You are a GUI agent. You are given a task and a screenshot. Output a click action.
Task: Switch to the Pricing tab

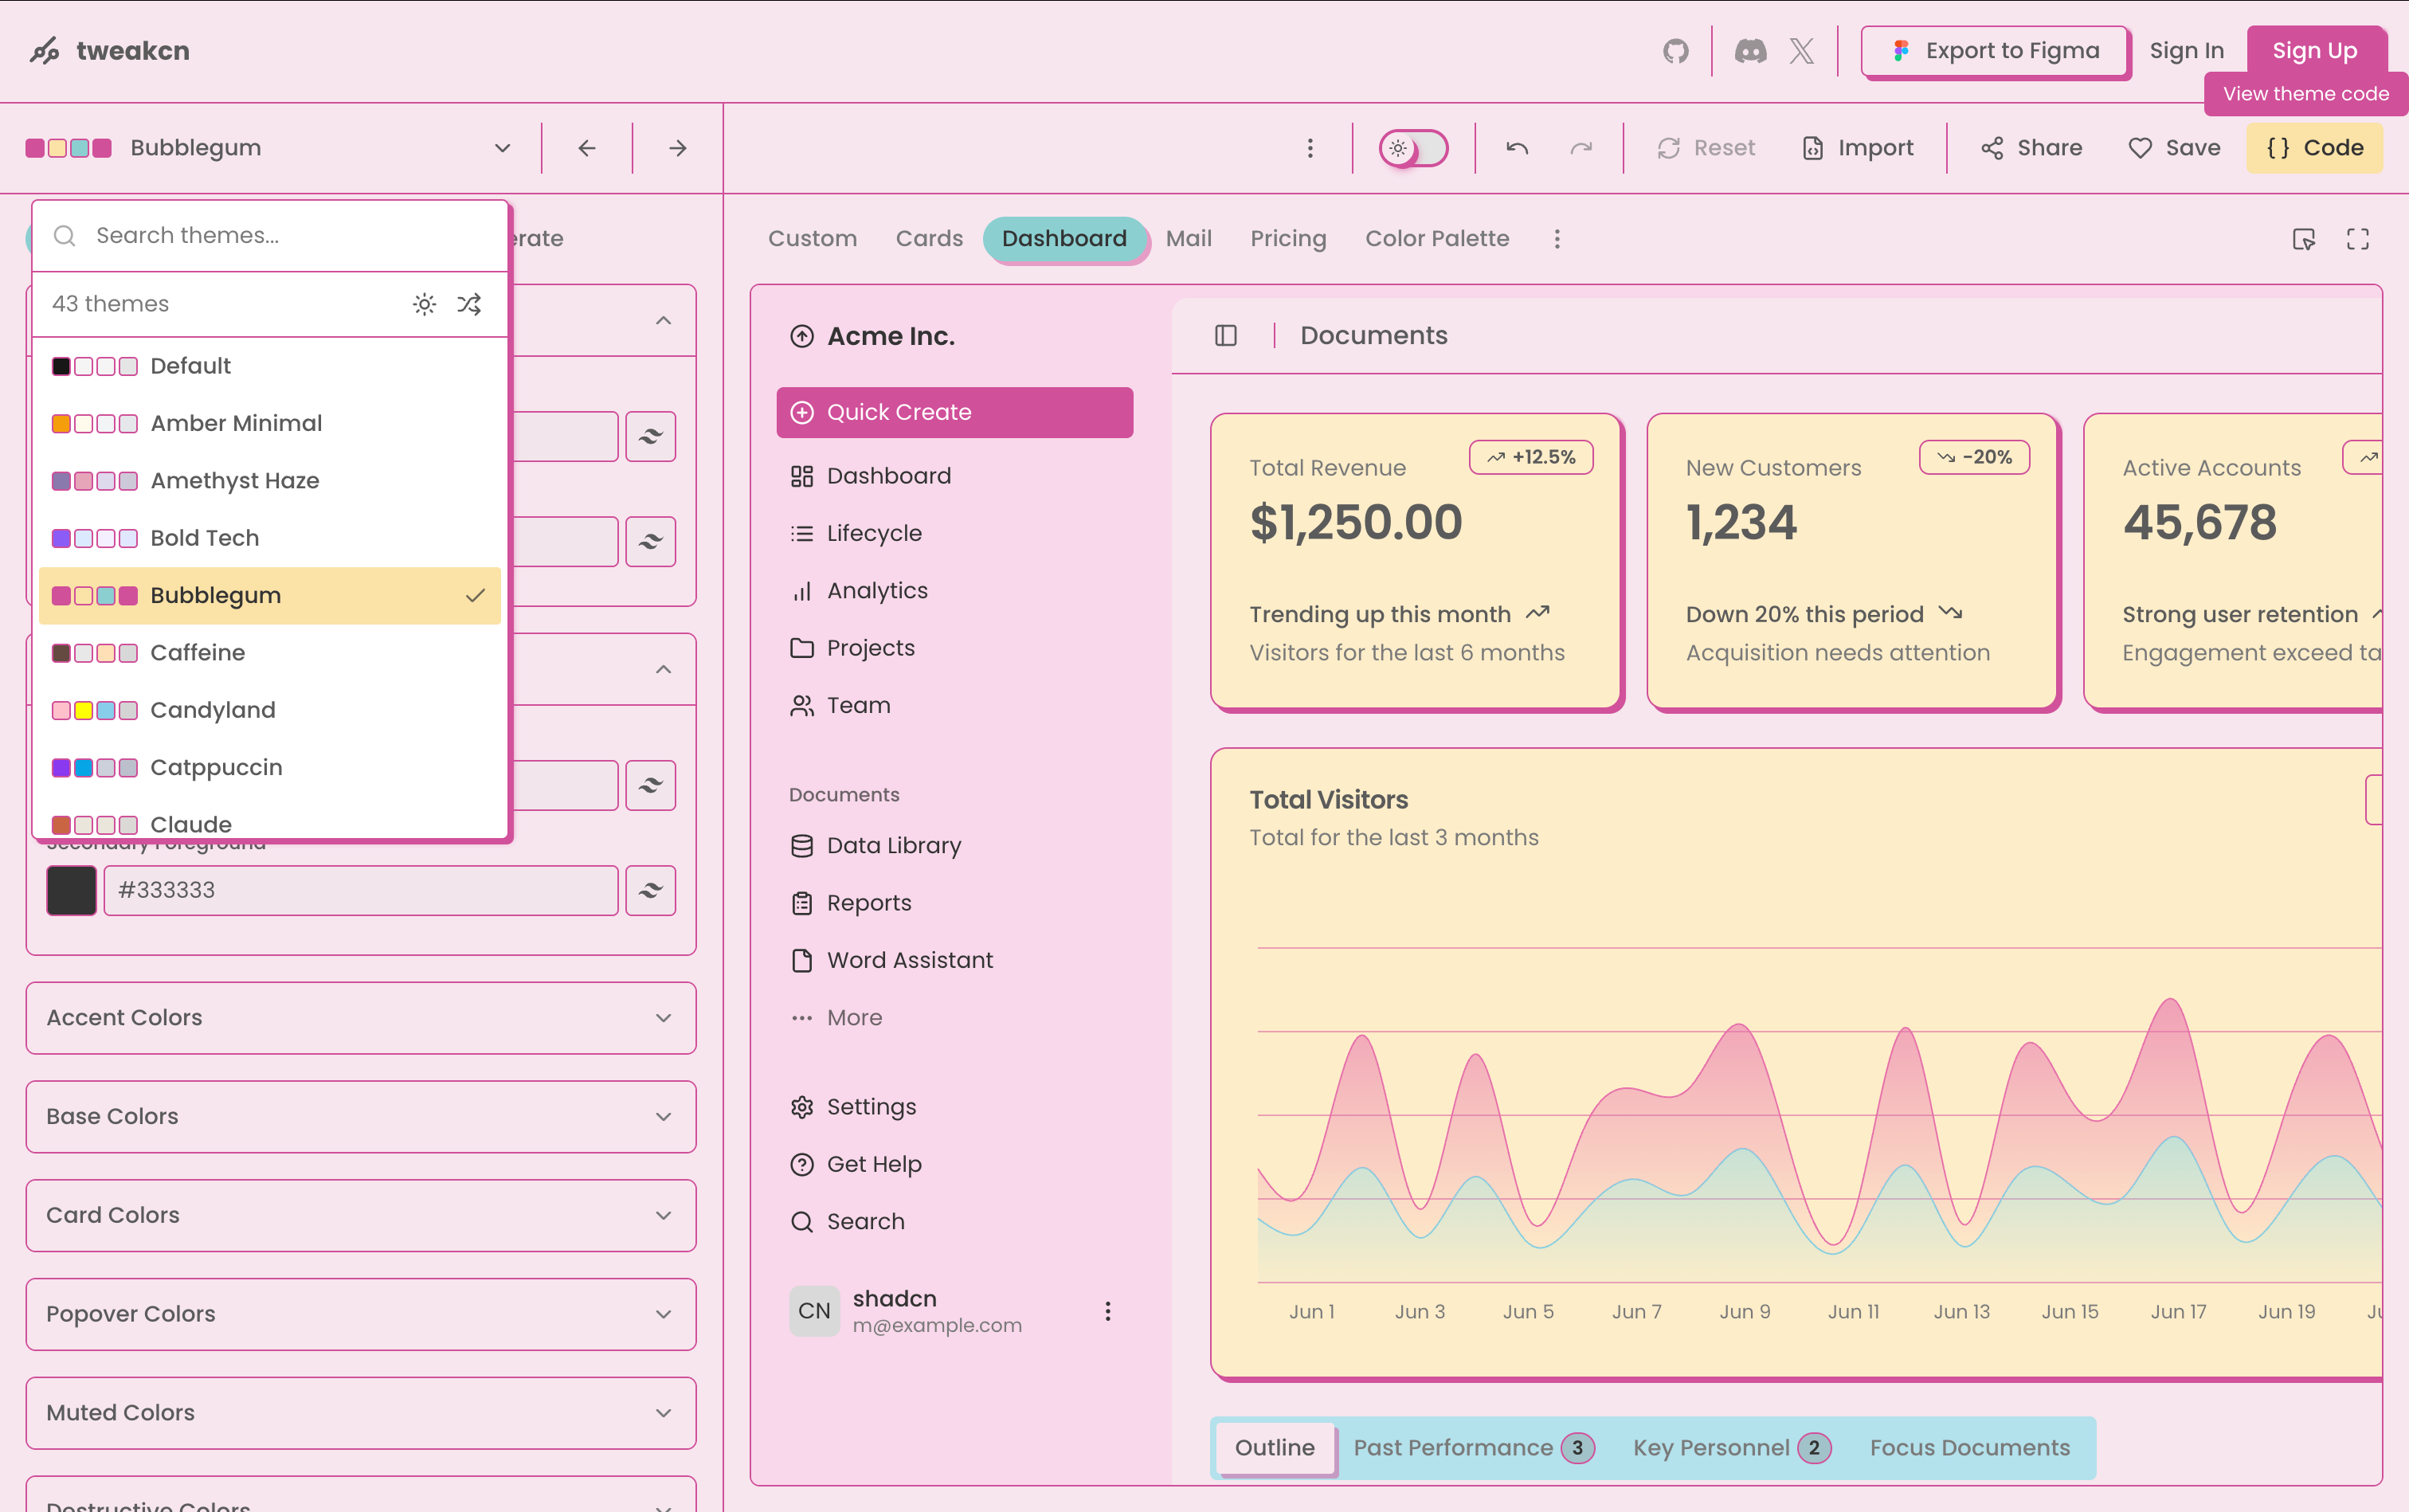[x=1288, y=239]
